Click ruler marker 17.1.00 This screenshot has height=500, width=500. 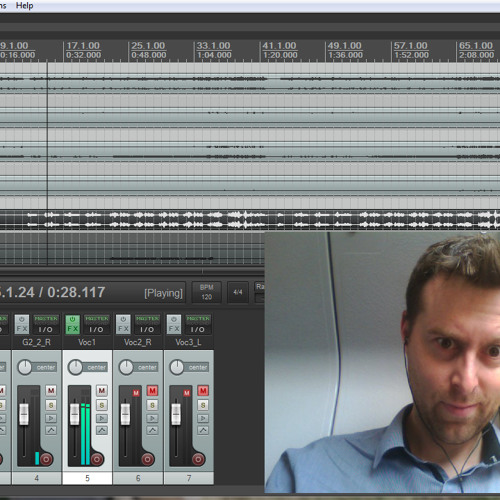(x=83, y=46)
